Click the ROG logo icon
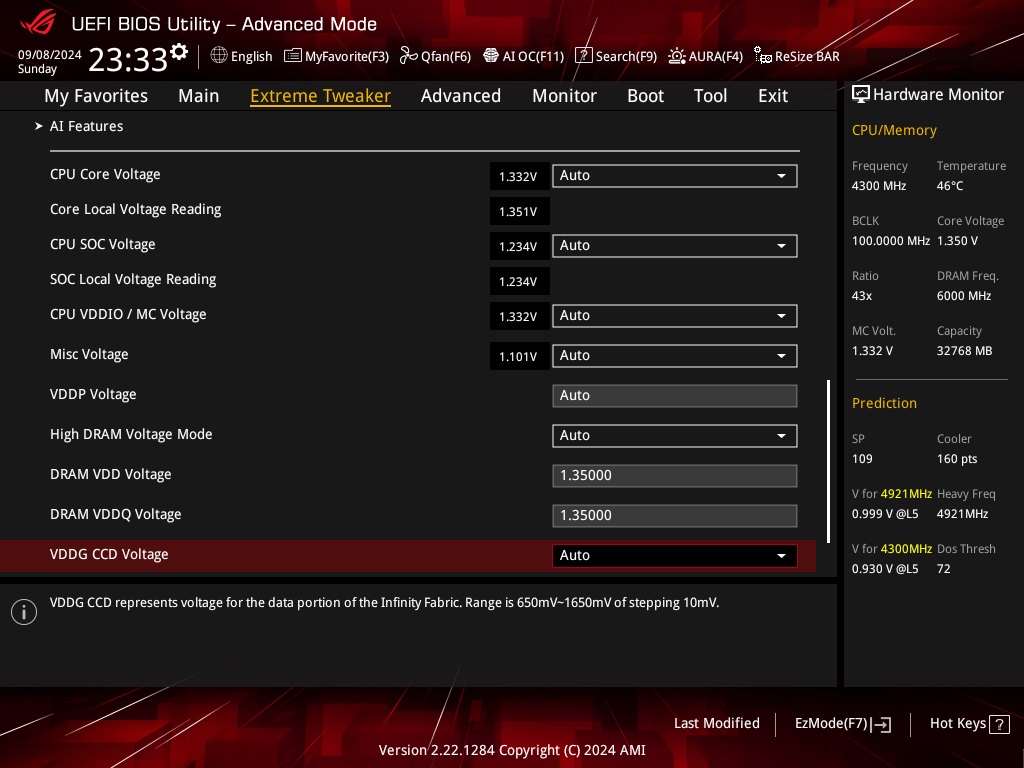The height and width of the screenshot is (768, 1024). pos(37,24)
